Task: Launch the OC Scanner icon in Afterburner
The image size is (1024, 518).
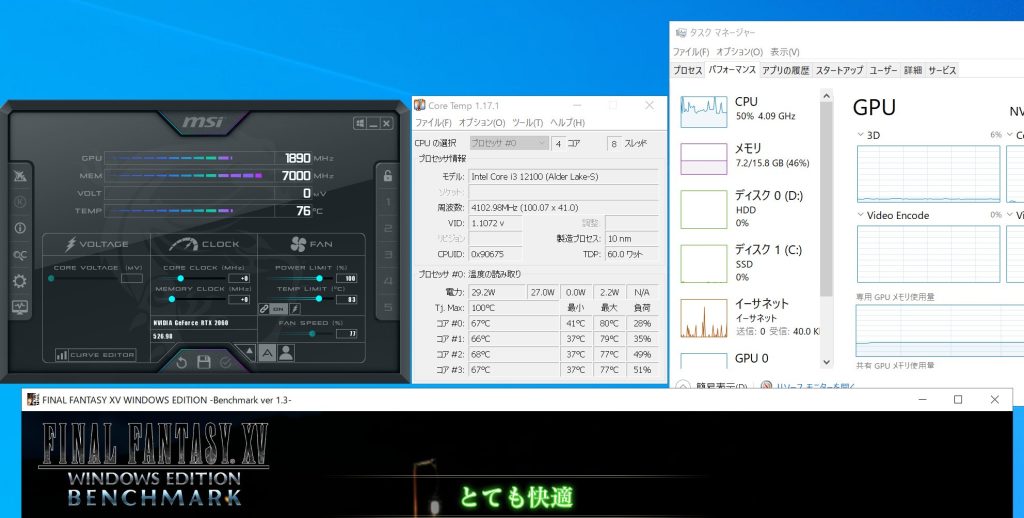Action: click(20, 255)
